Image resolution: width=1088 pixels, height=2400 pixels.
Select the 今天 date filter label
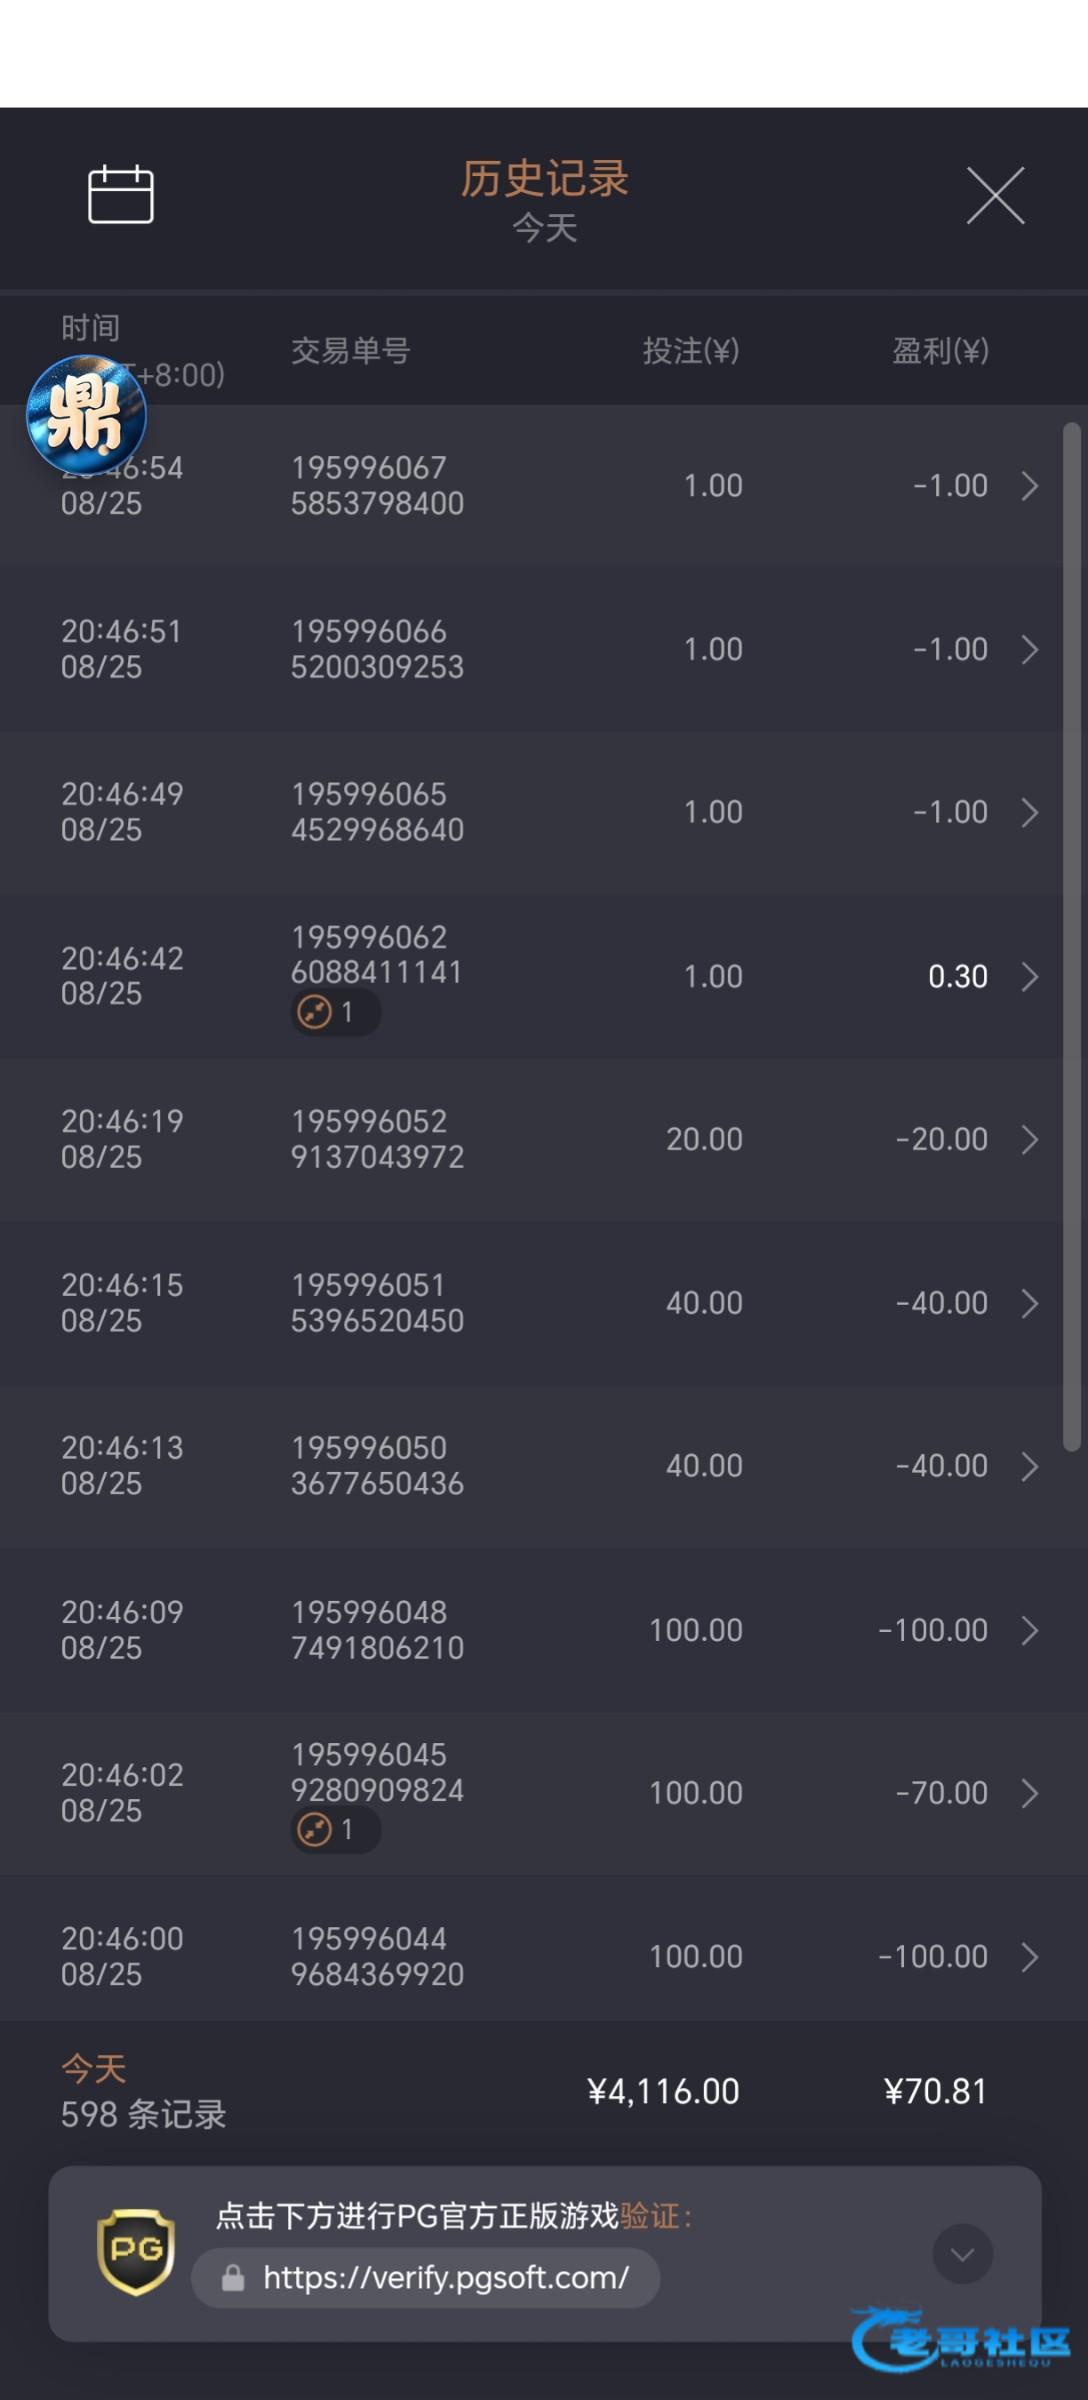point(544,229)
